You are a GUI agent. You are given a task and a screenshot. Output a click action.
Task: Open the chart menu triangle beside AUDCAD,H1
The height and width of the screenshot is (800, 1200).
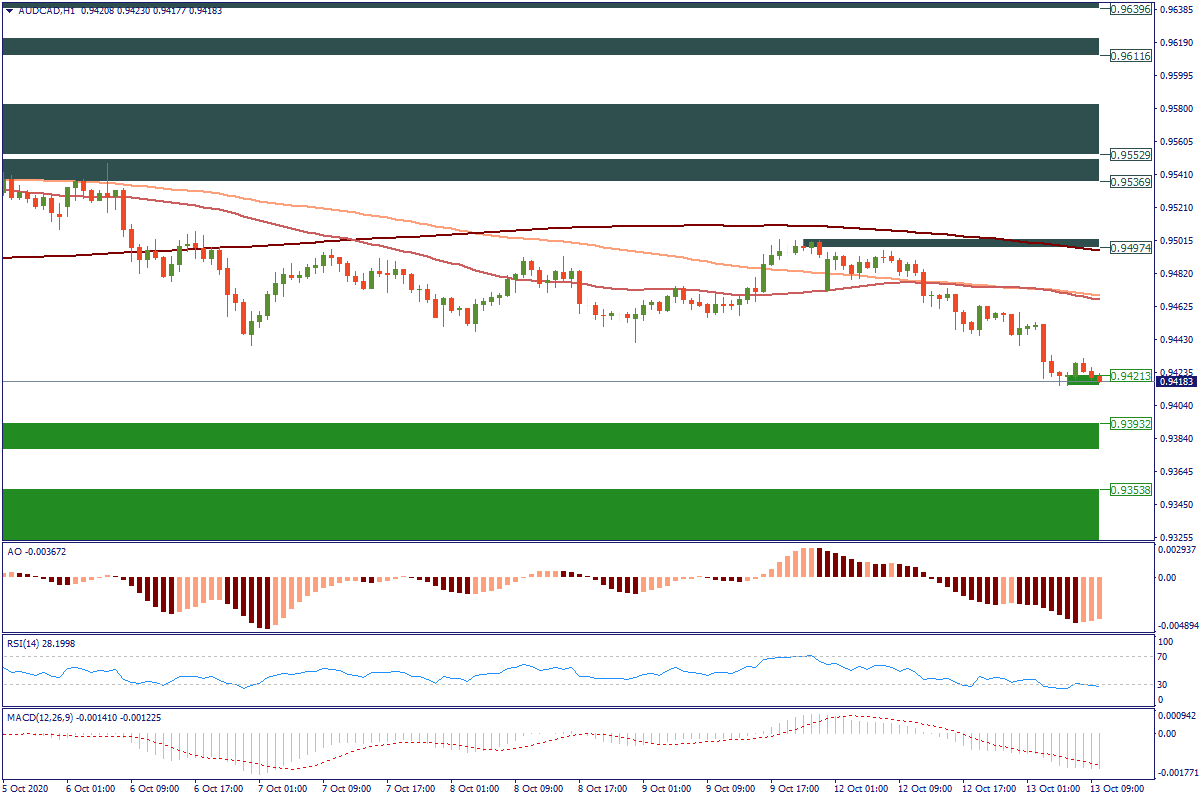9,10
